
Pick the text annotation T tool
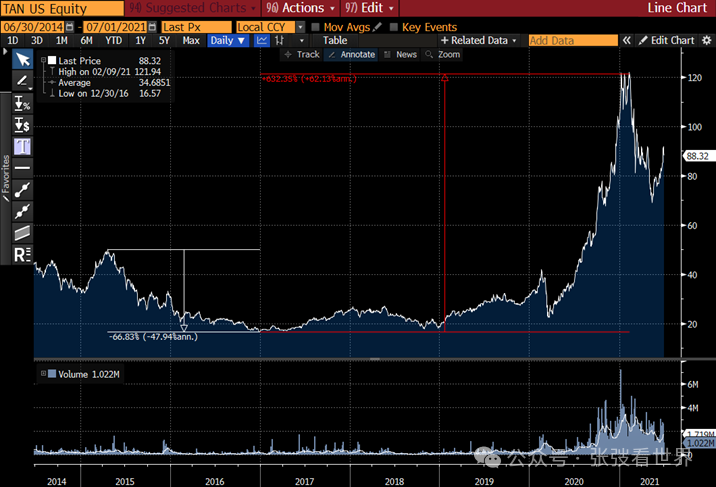point(22,147)
